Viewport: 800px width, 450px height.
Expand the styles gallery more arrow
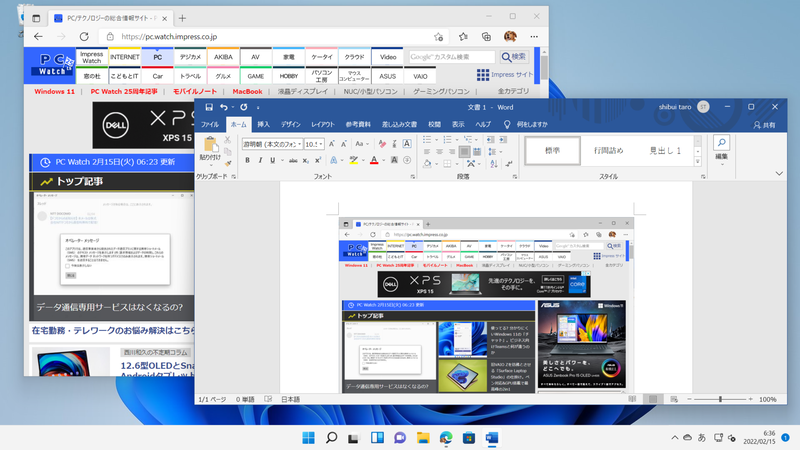(697, 162)
